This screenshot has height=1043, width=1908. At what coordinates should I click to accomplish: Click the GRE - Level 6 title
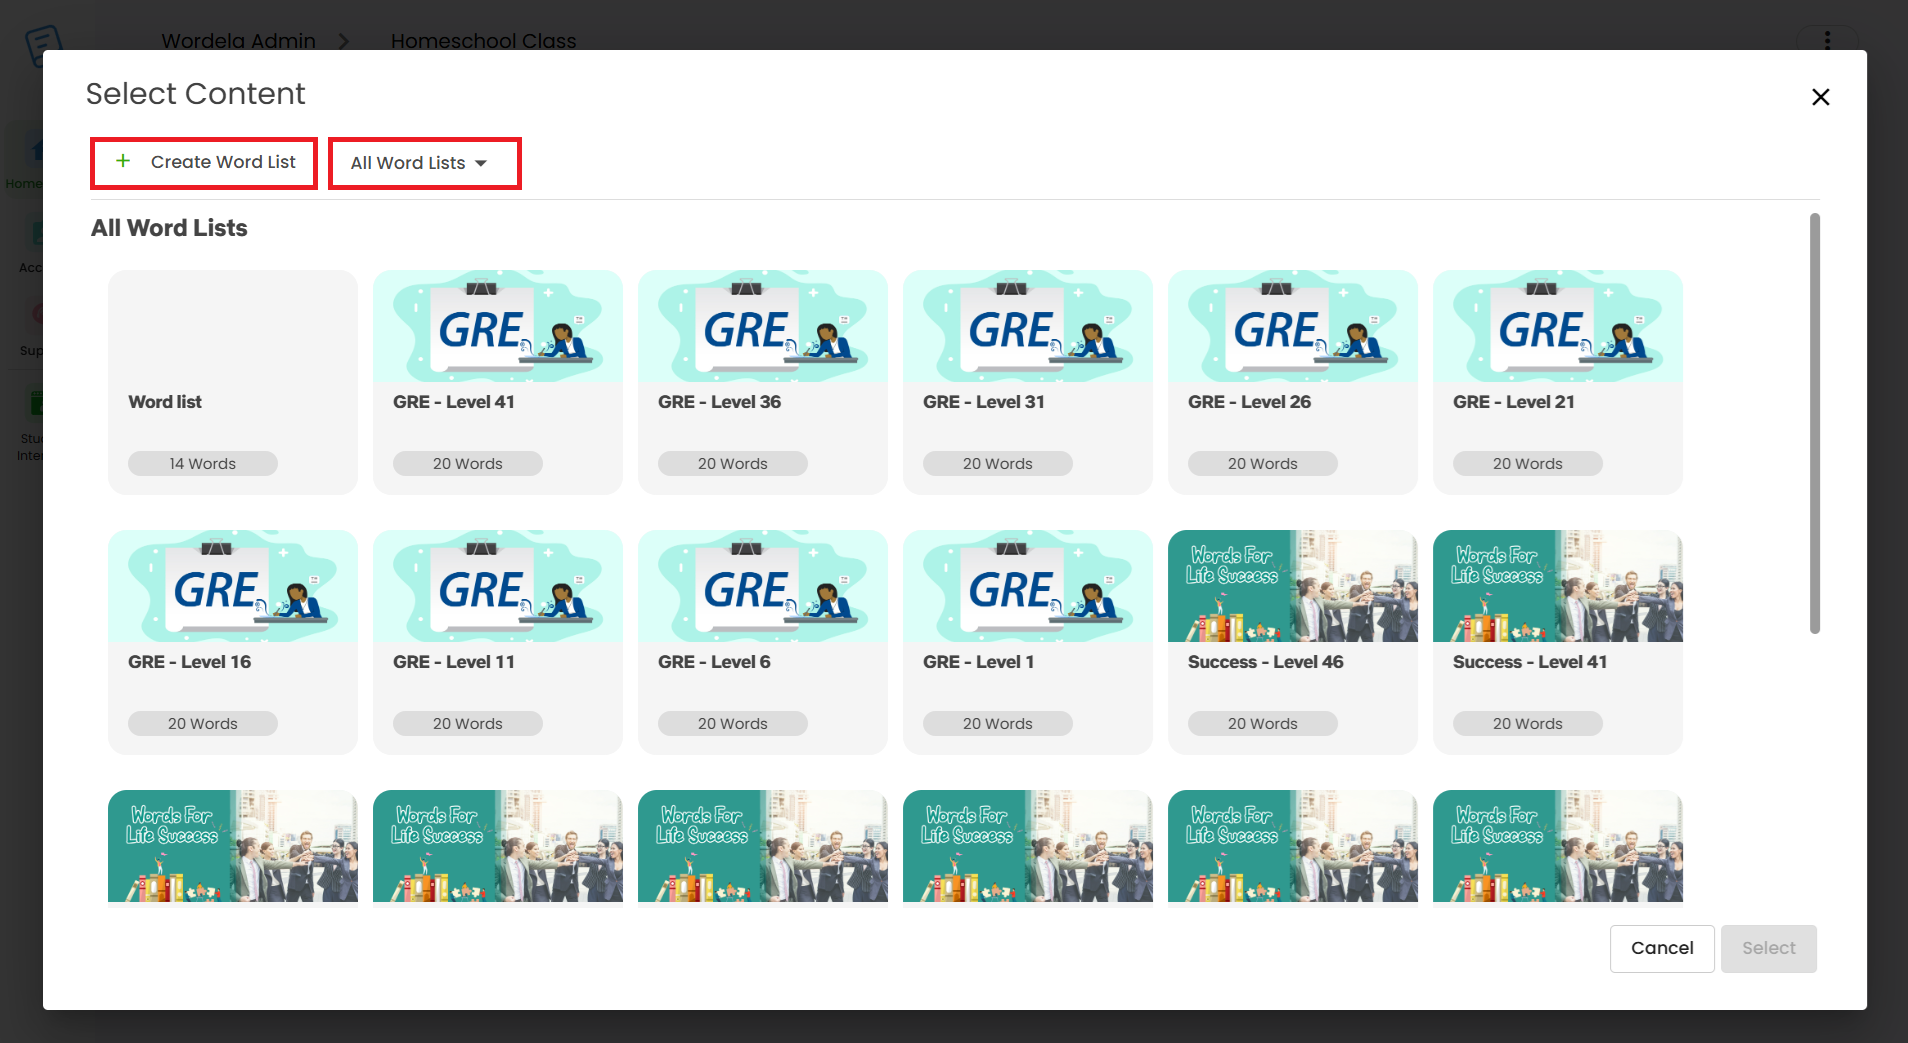pyautogui.click(x=714, y=662)
